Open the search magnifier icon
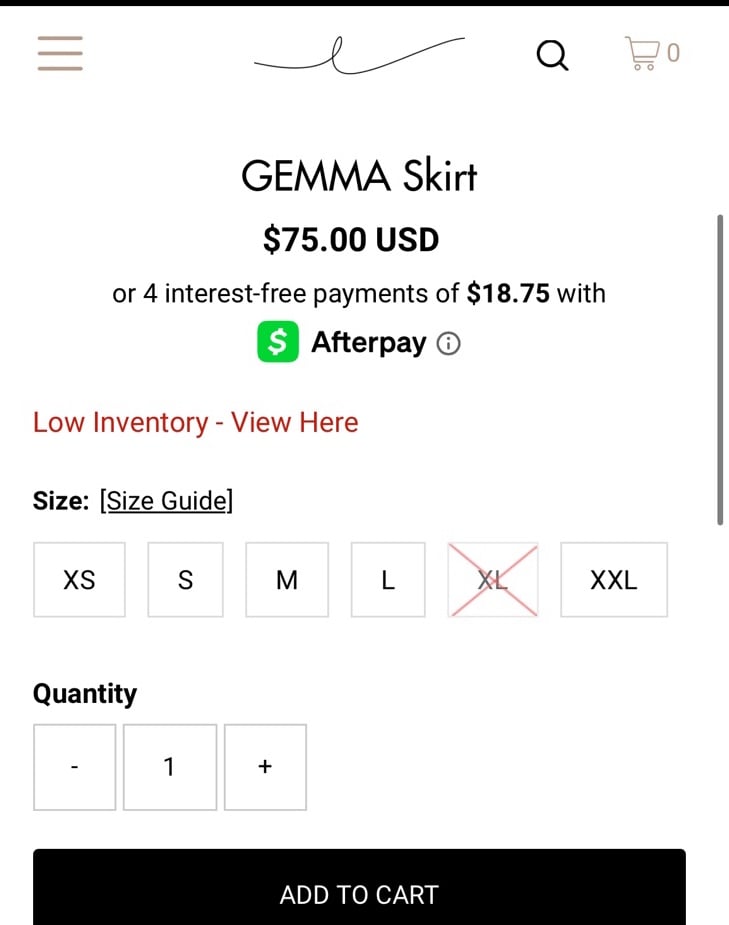Viewport: 729px width, 925px height. tap(553, 55)
